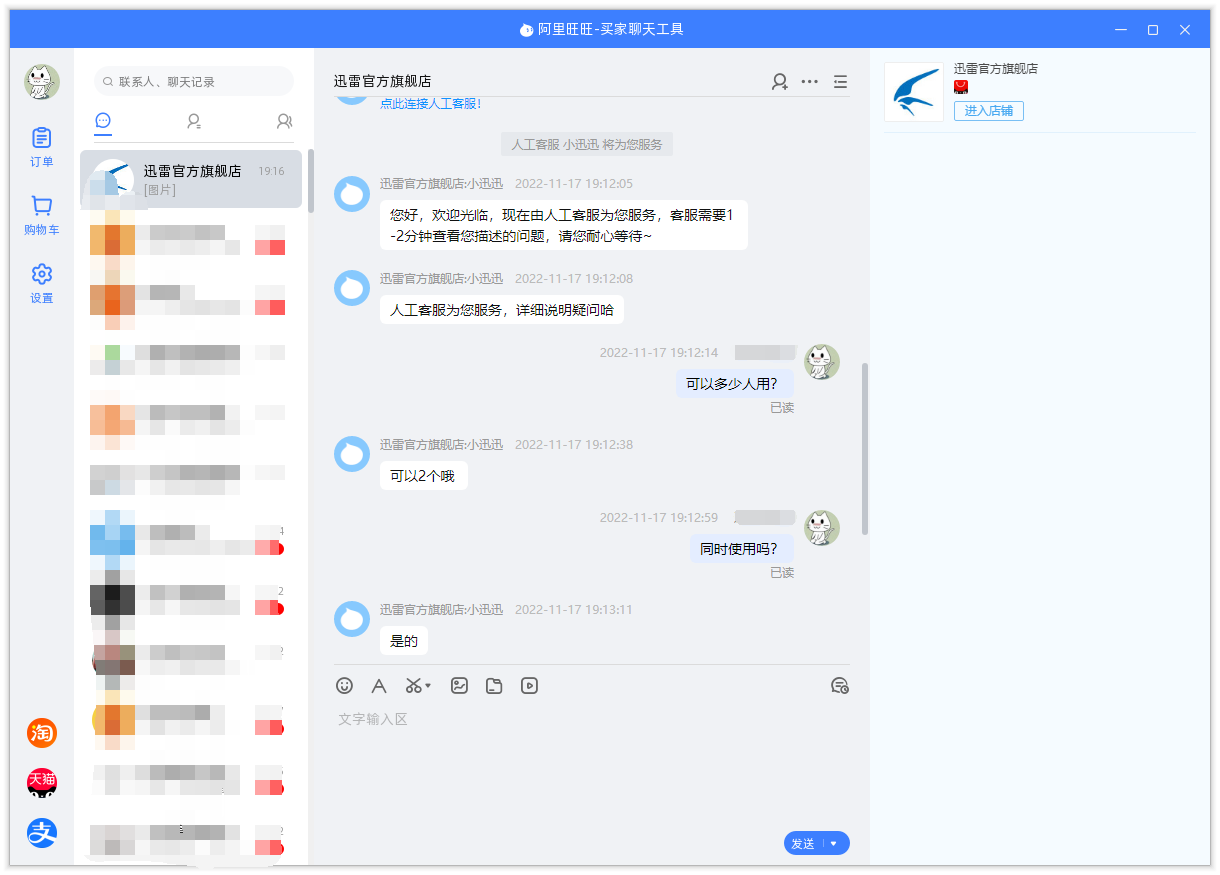Open the Tmall (天猫) shortcut icon

coord(42,783)
